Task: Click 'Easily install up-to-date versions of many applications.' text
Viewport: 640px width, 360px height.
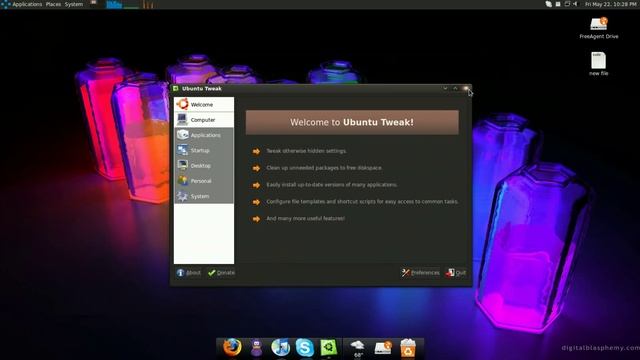Action: point(332,184)
